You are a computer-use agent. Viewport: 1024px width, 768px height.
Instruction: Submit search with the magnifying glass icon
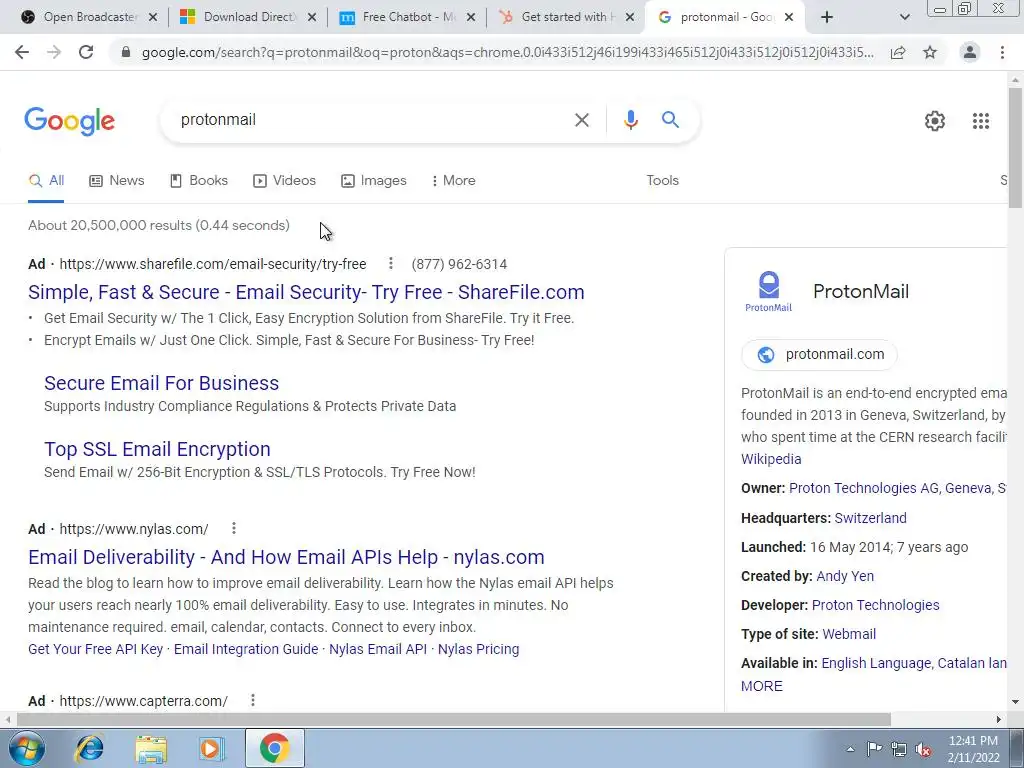click(x=670, y=120)
